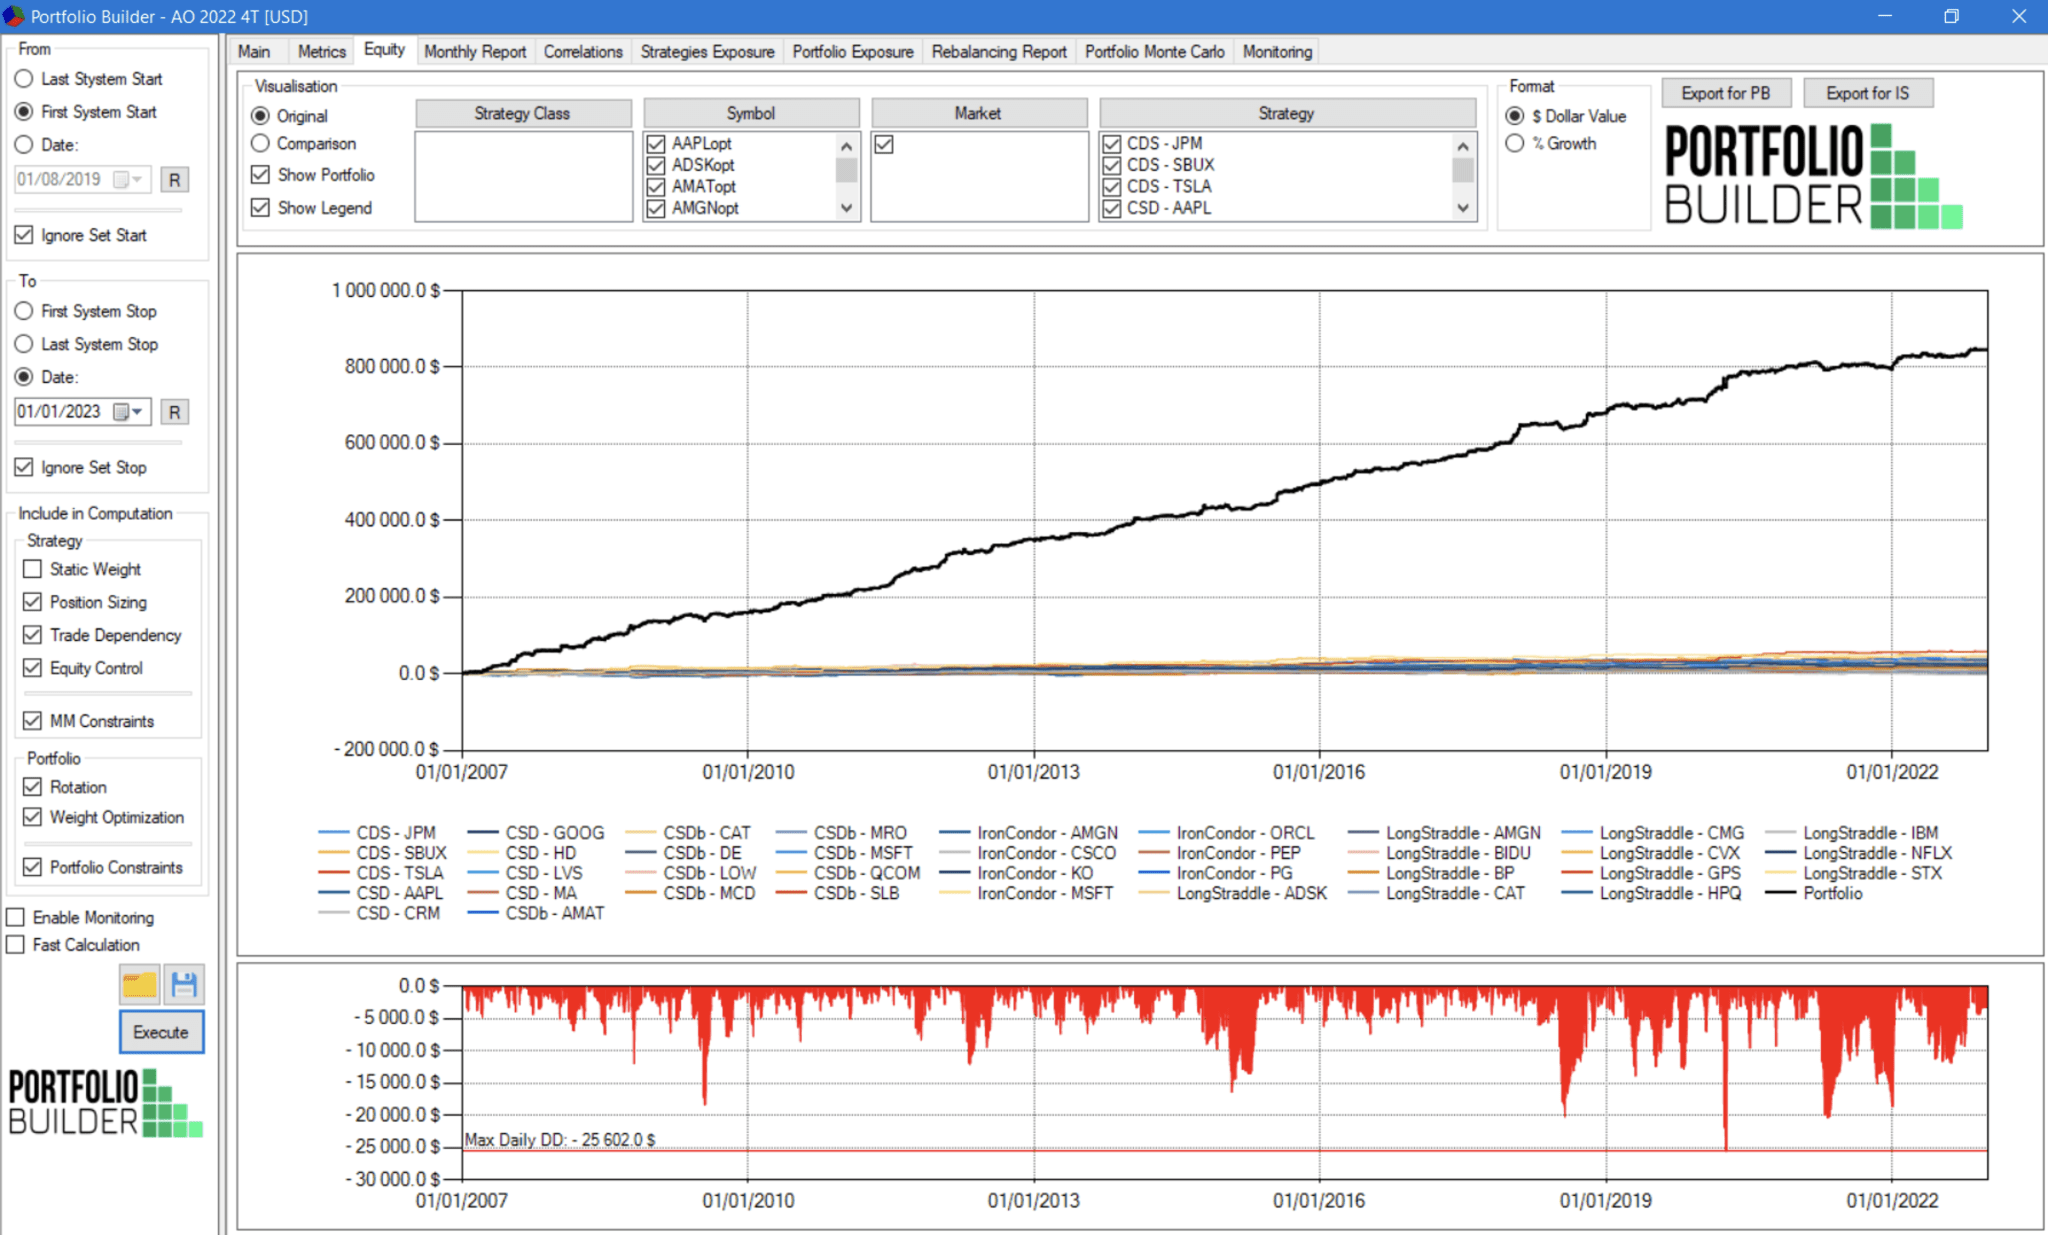
Task: Uncheck AMGNopt symbol
Action: (x=656, y=208)
